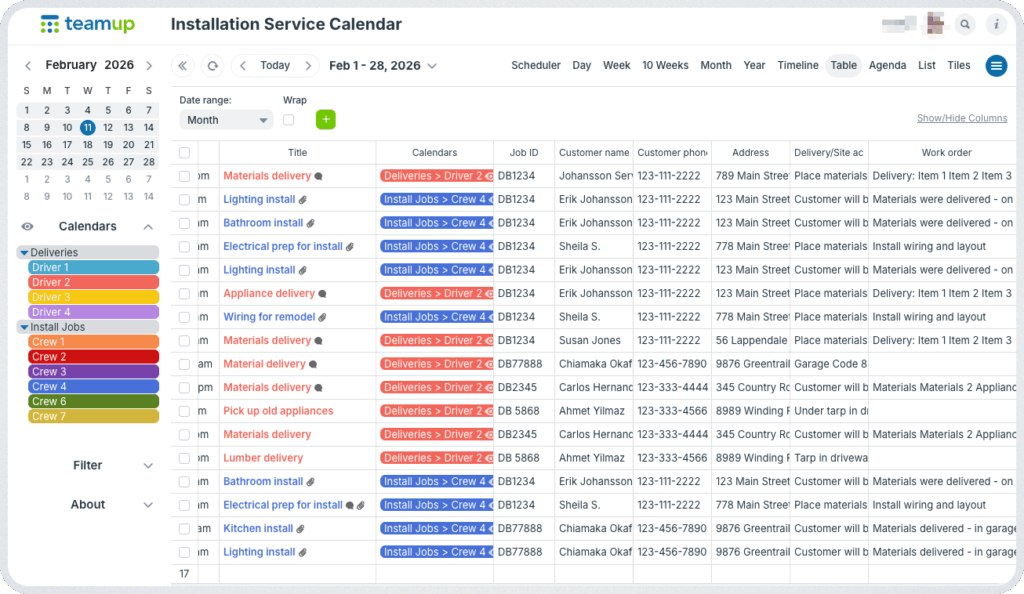Screen dimensions: 1024x594
Task: Click the Show/Hide Columns link
Action: click(961, 119)
